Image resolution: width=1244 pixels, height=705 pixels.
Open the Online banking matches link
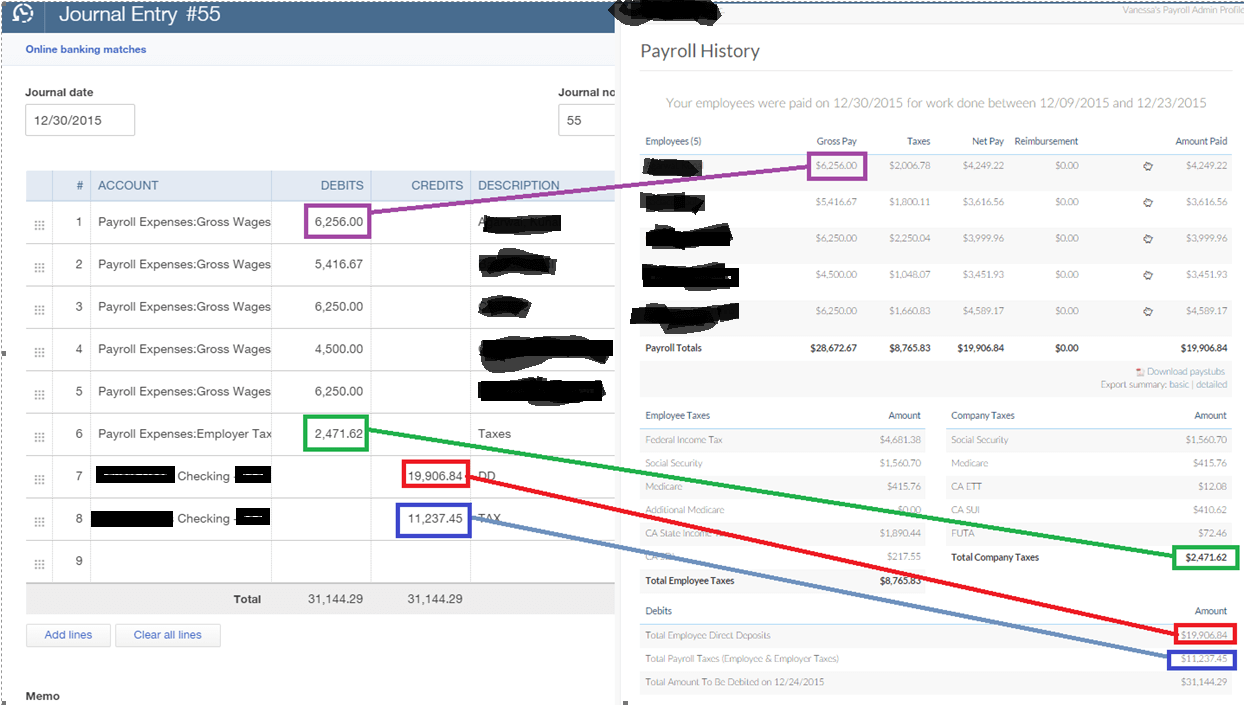[x=86, y=49]
